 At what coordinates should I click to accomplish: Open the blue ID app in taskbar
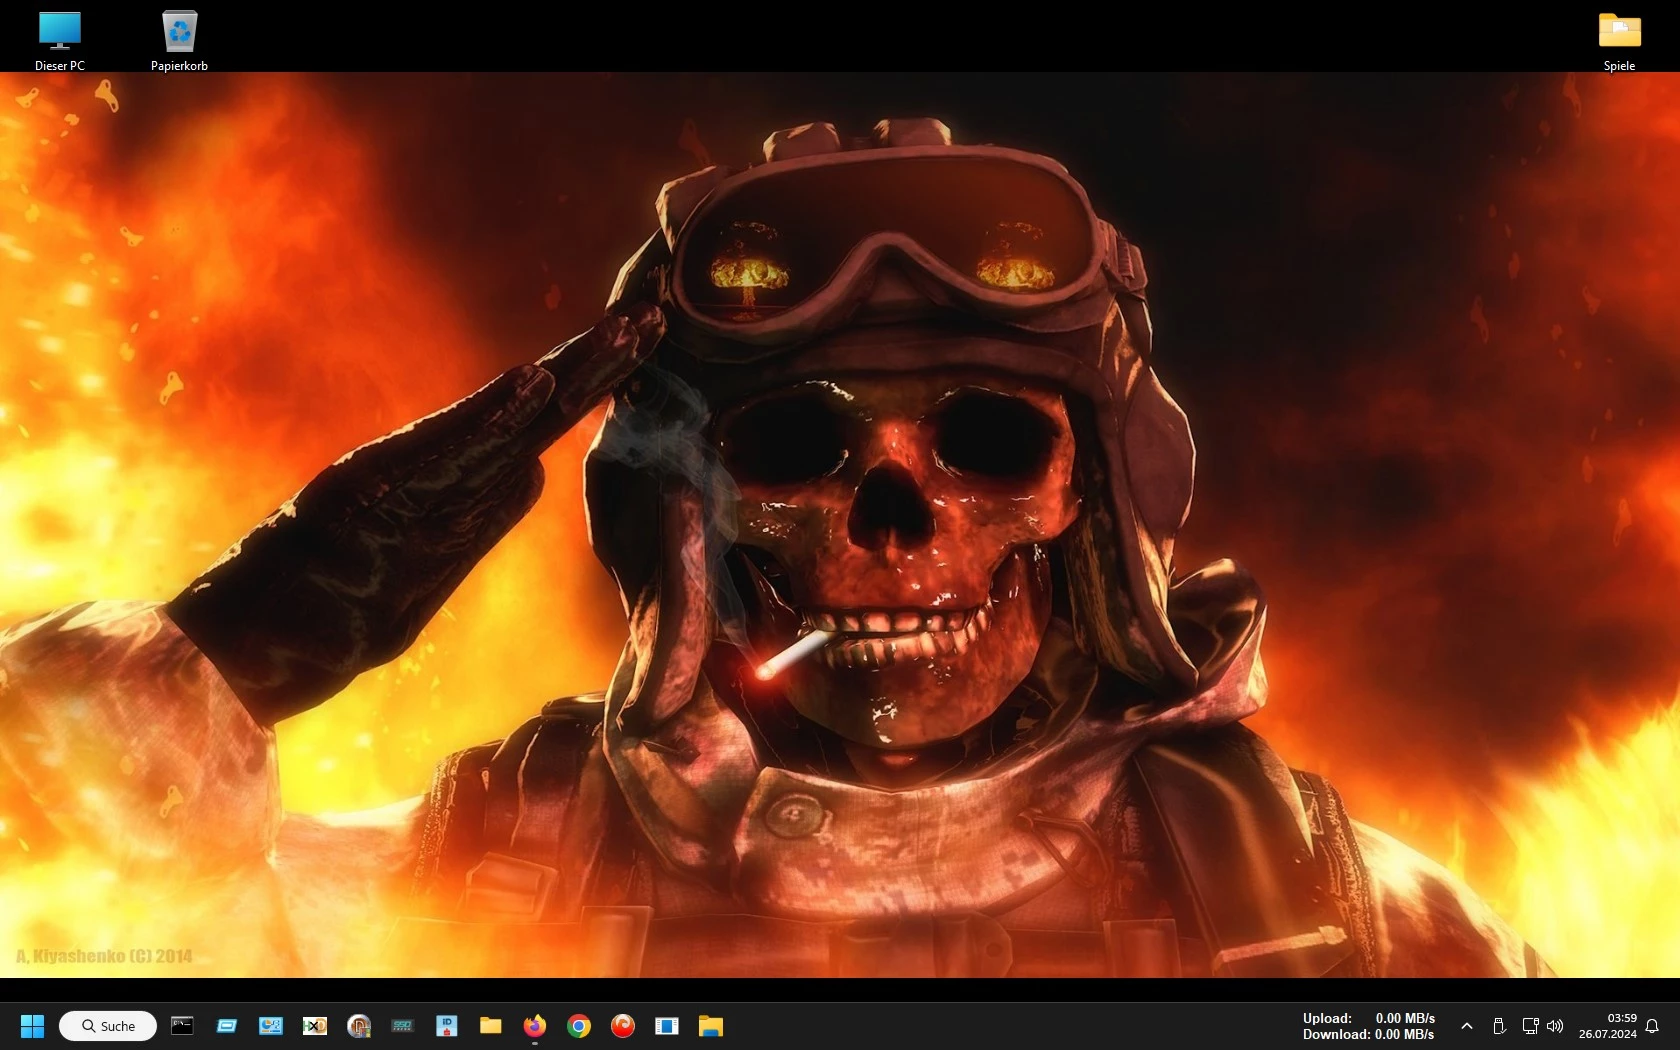(x=447, y=1025)
